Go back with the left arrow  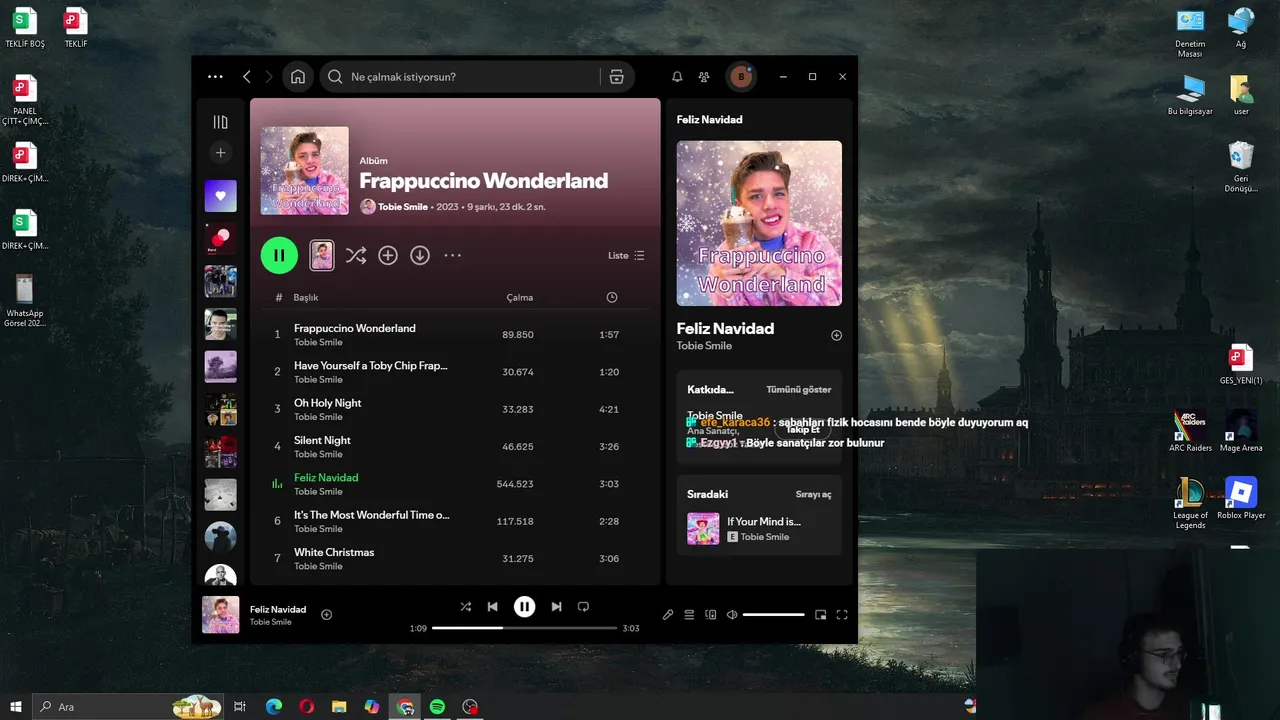[x=247, y=77]
